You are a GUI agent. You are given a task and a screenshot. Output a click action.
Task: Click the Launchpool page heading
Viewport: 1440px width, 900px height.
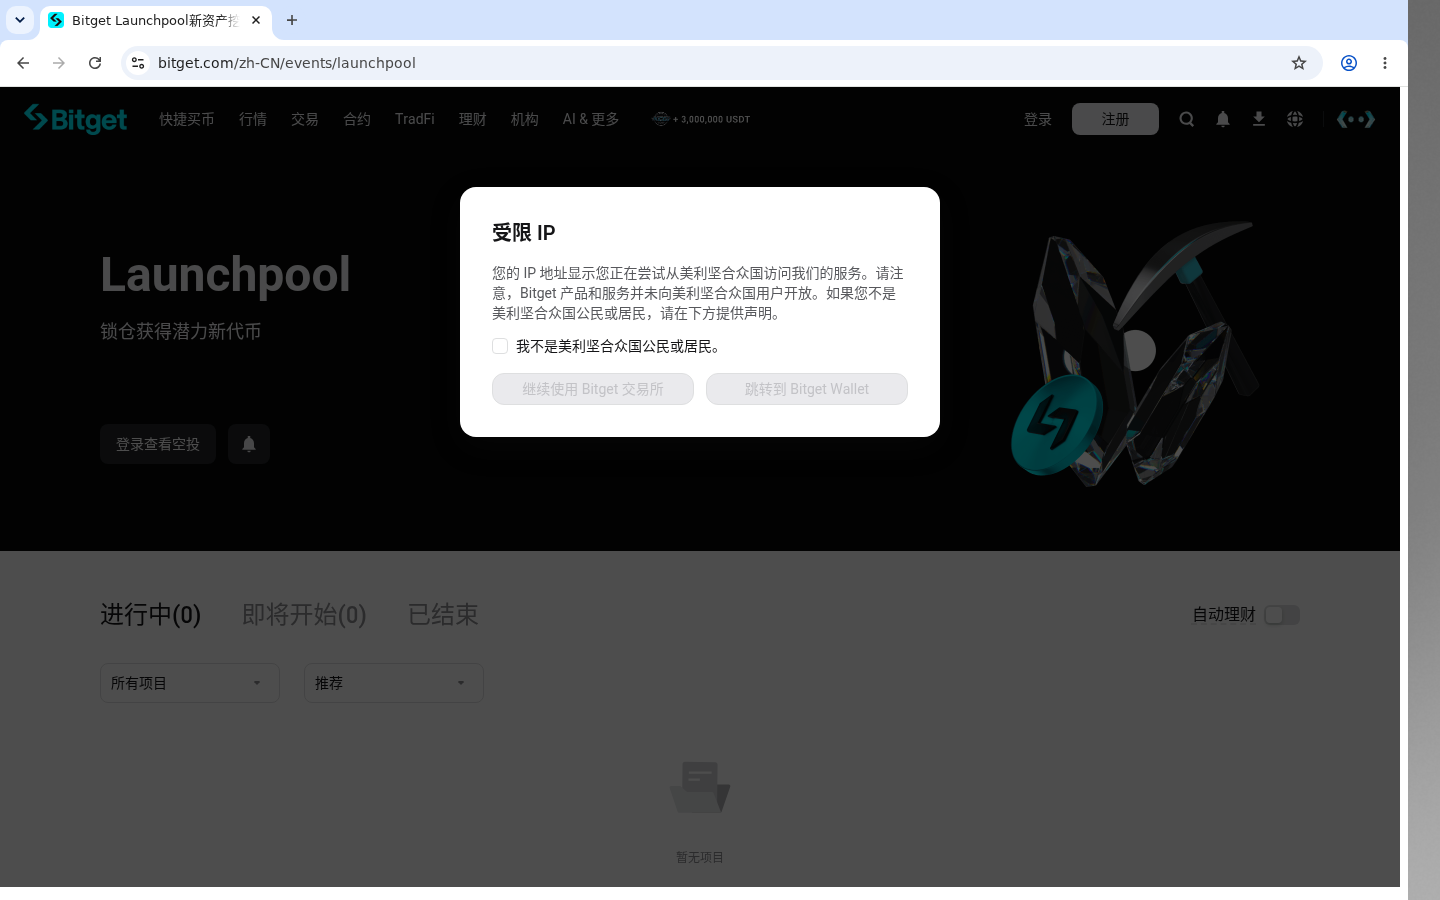coord(225,274)
